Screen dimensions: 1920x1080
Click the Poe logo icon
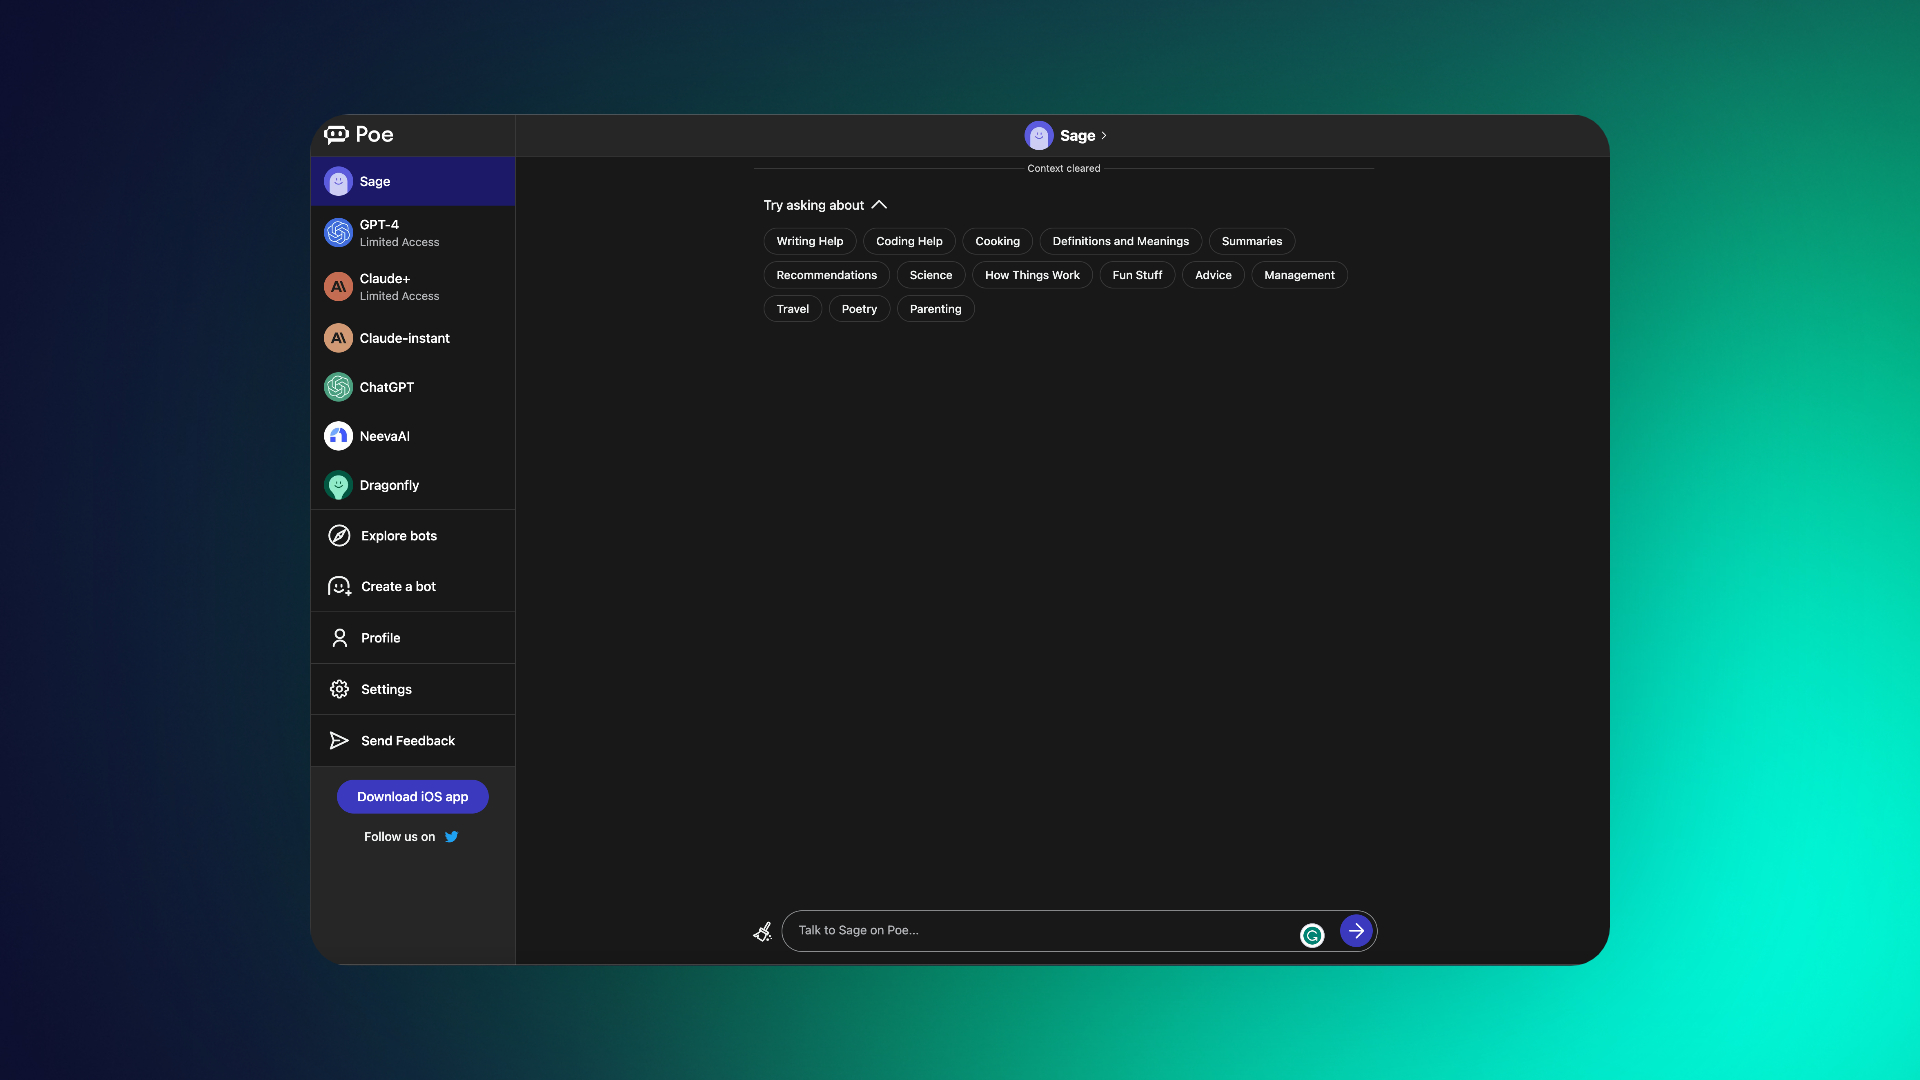(x=336, y=135)
